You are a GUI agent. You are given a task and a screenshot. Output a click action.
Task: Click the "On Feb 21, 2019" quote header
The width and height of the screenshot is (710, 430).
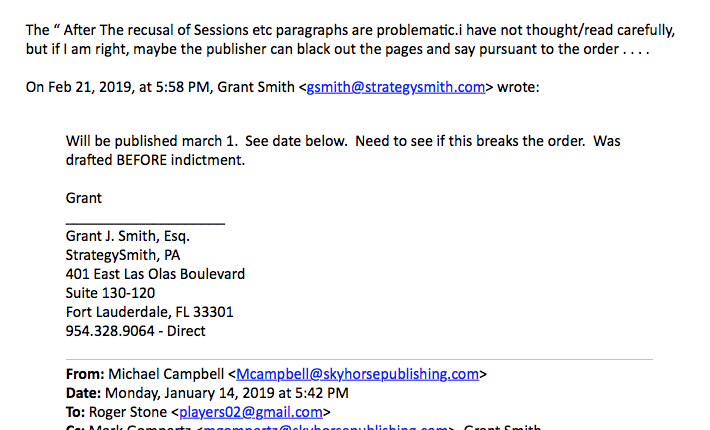click(82, 87)
